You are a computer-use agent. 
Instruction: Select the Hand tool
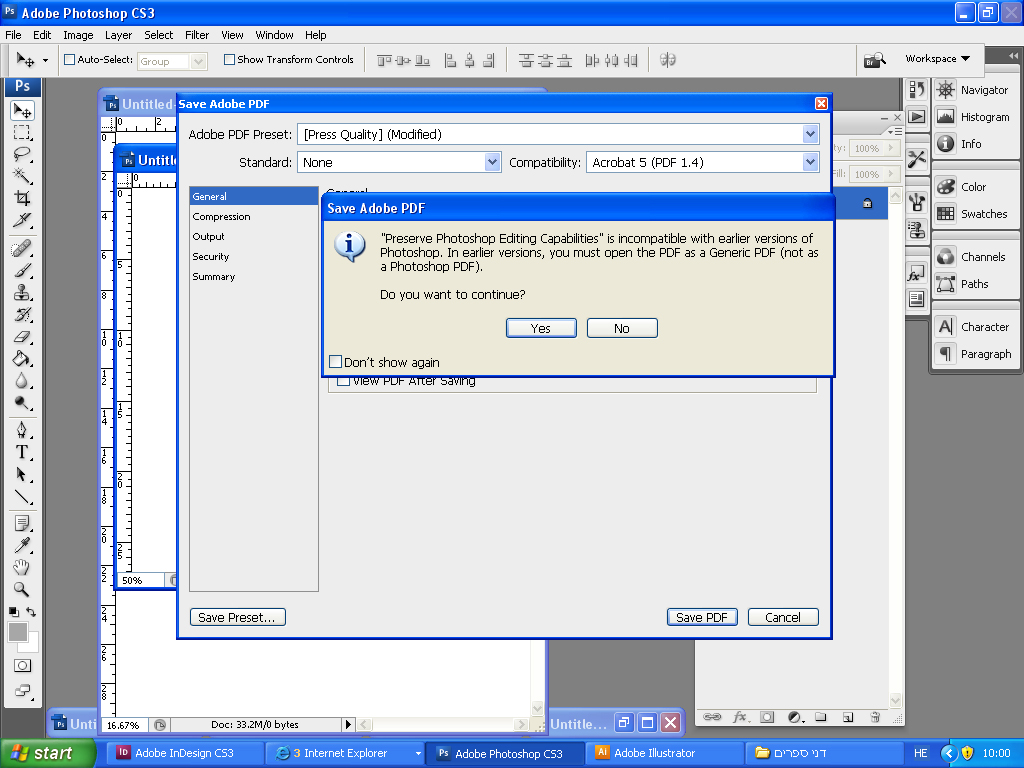pos(22,568)
